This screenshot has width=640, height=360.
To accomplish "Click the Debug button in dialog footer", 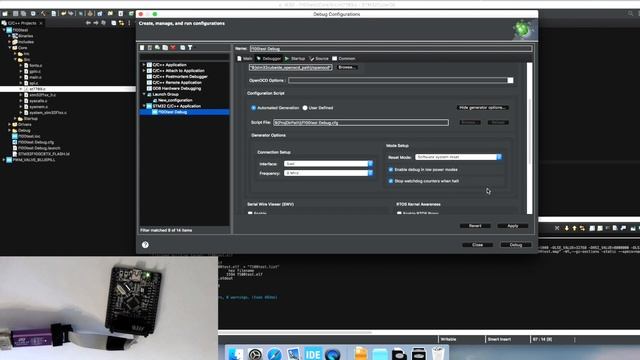I will [516, 245].
